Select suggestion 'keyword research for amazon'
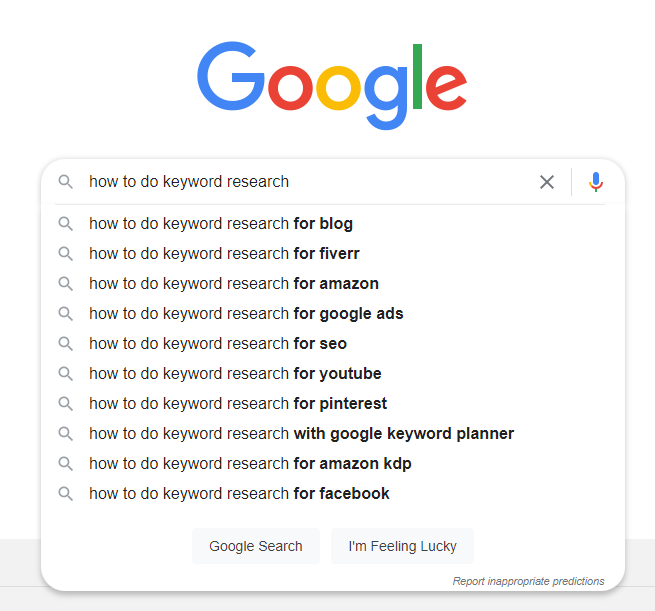 point(234,284)
